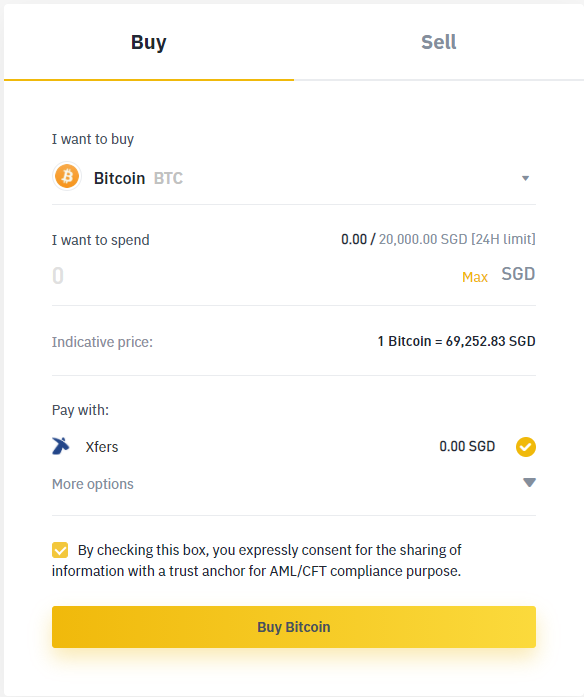Screen dimensions: 584x697
Task: Click the yellow checkmark beside Xfers balance
Action: point(525,447)
